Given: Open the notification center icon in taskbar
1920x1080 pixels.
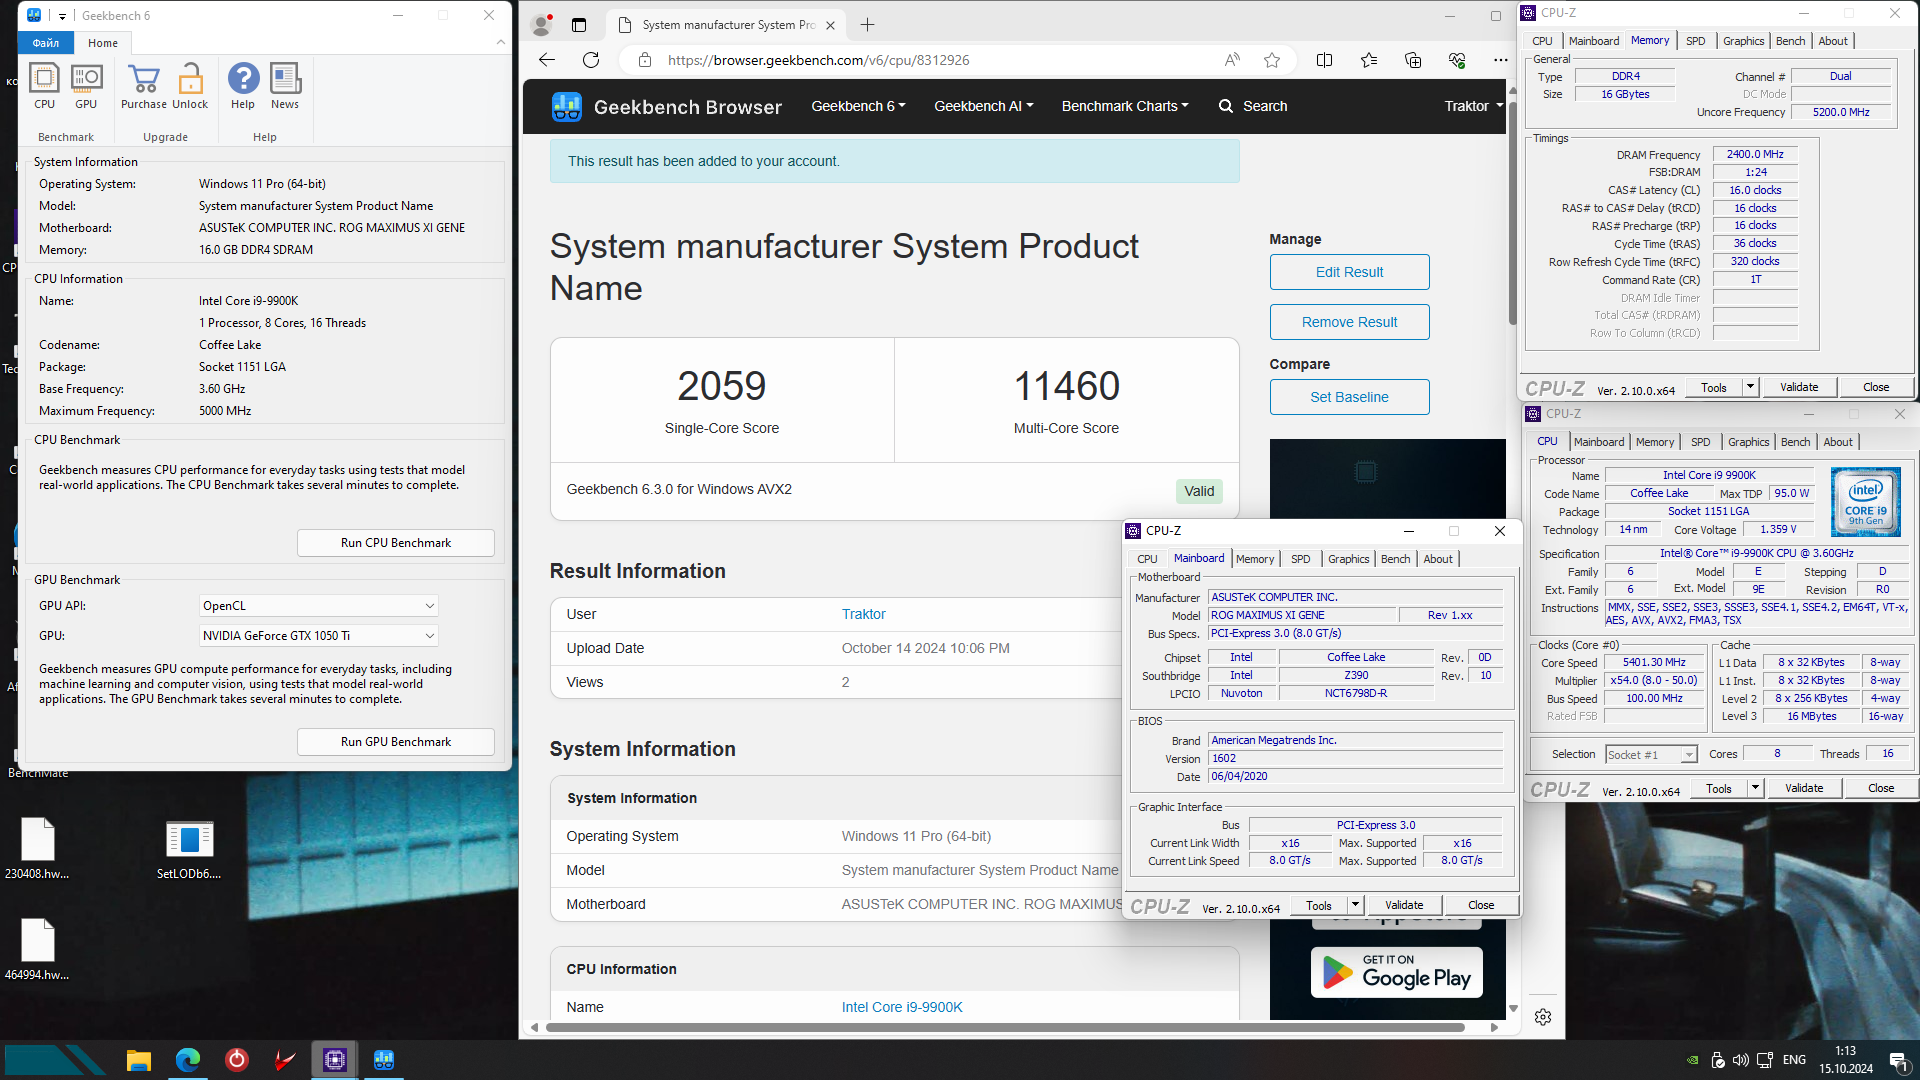Looking at the screenshot, I should [x=1898, y=1060].
